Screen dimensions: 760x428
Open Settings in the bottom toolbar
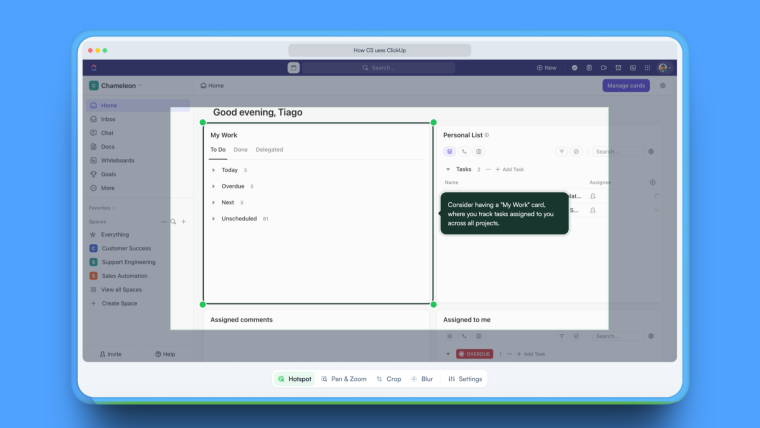point(465,379)
